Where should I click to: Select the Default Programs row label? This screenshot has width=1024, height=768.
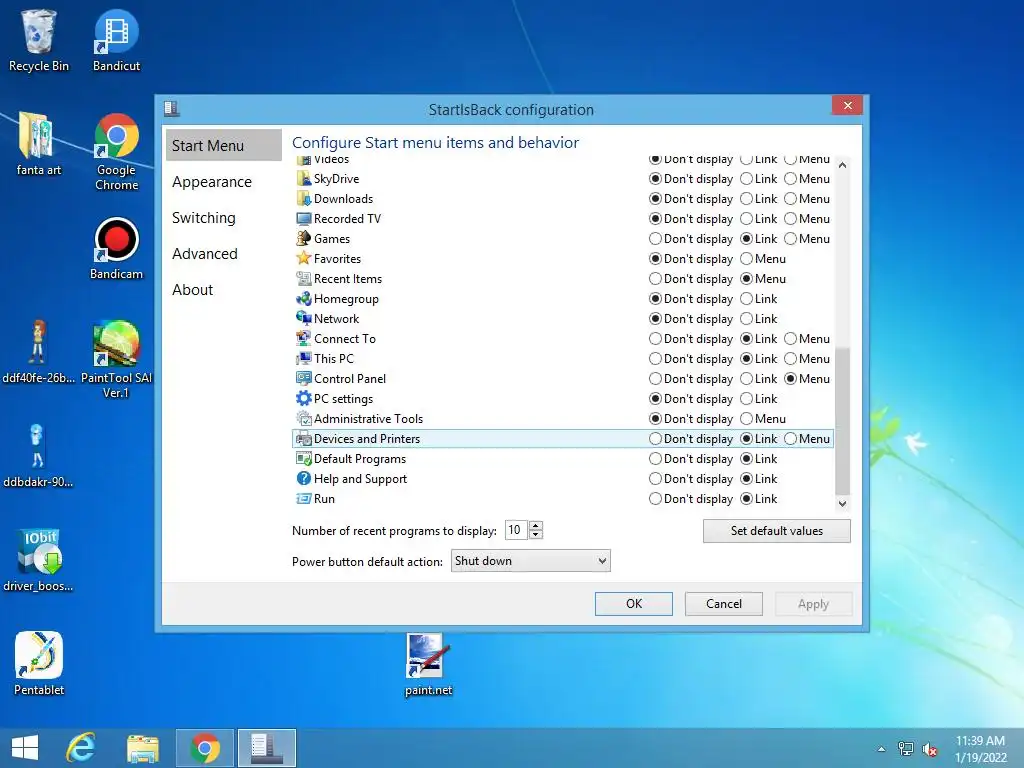tap(360, 458)
